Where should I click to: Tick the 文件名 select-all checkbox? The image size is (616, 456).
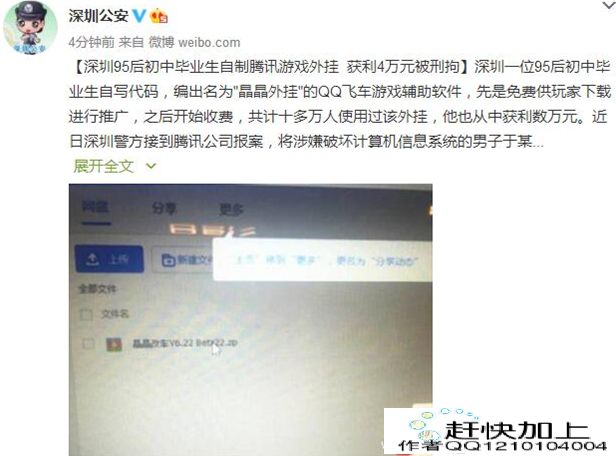pyautogui.click(x=86, y=315)
